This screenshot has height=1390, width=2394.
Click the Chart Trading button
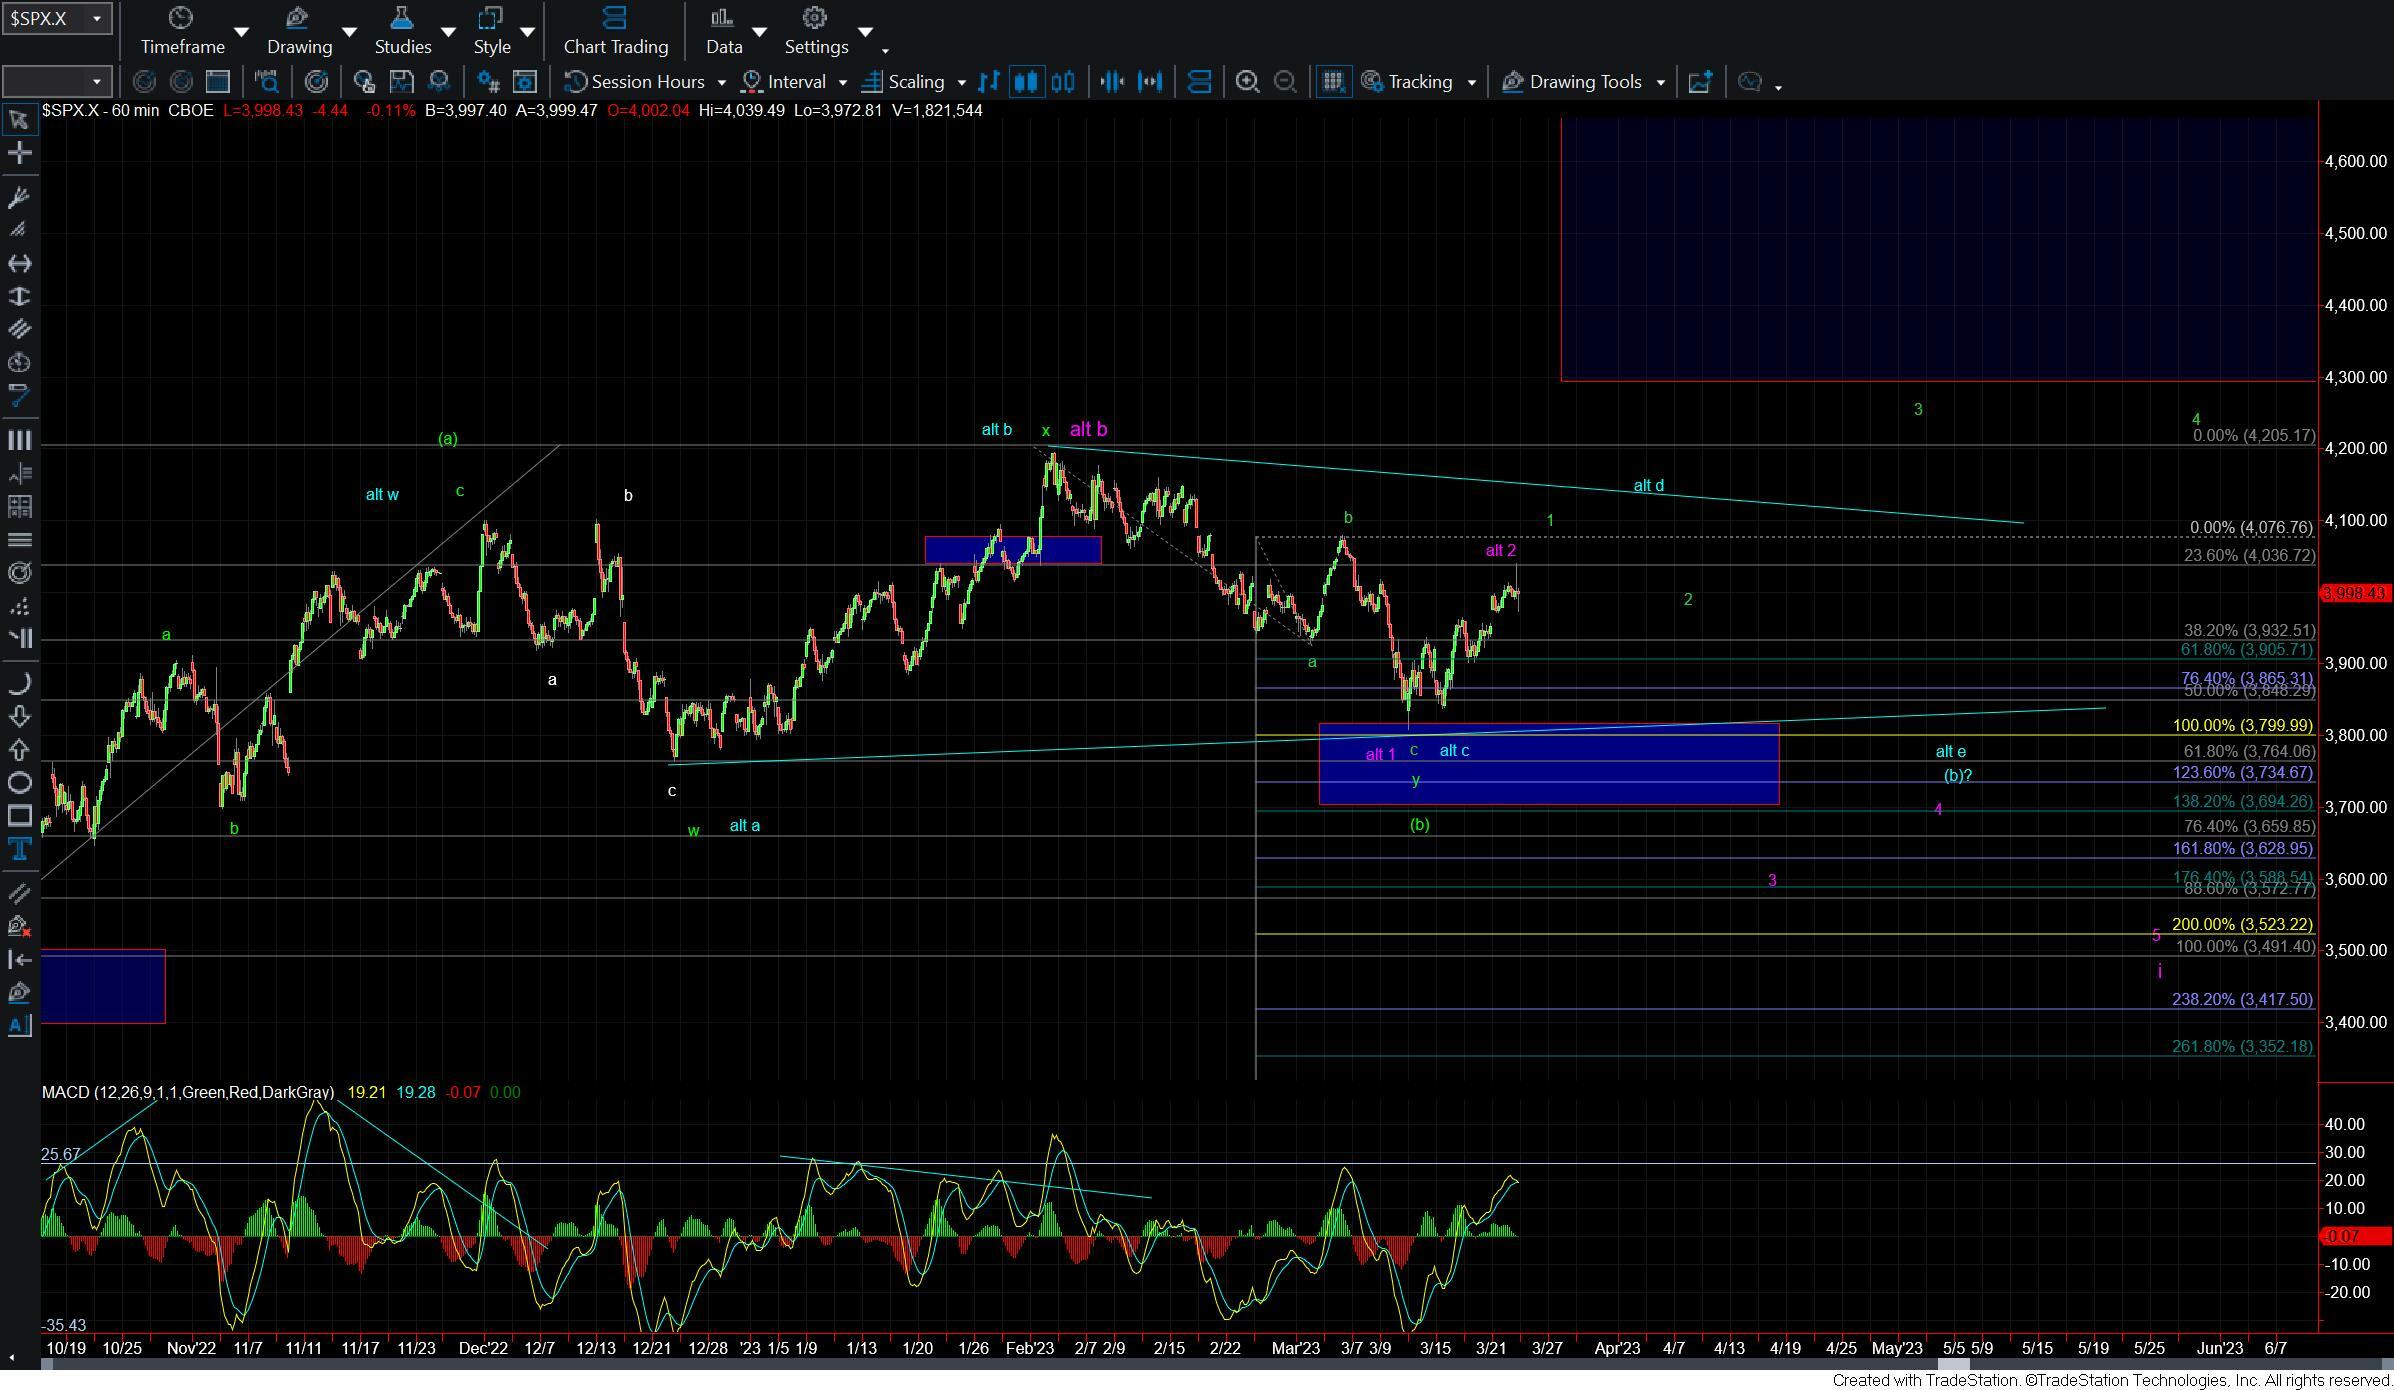615,32
